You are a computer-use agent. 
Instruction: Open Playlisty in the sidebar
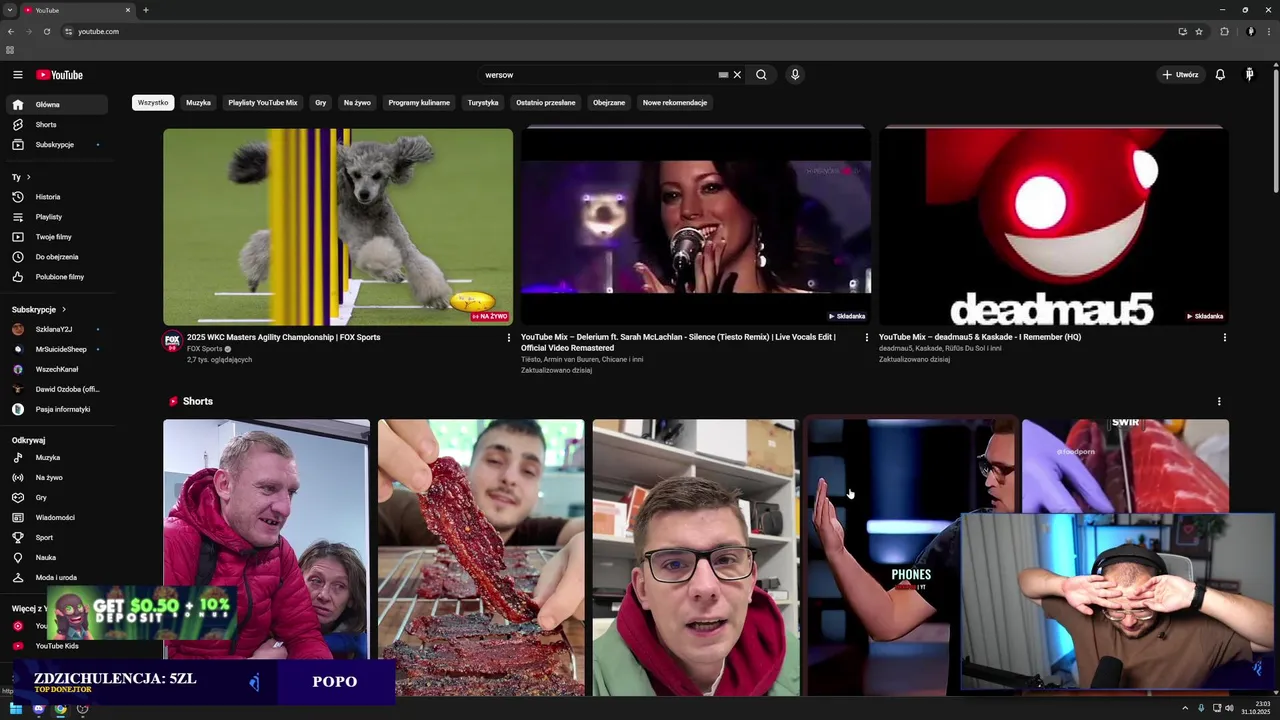pyautogui.click(x=58, y=216)
